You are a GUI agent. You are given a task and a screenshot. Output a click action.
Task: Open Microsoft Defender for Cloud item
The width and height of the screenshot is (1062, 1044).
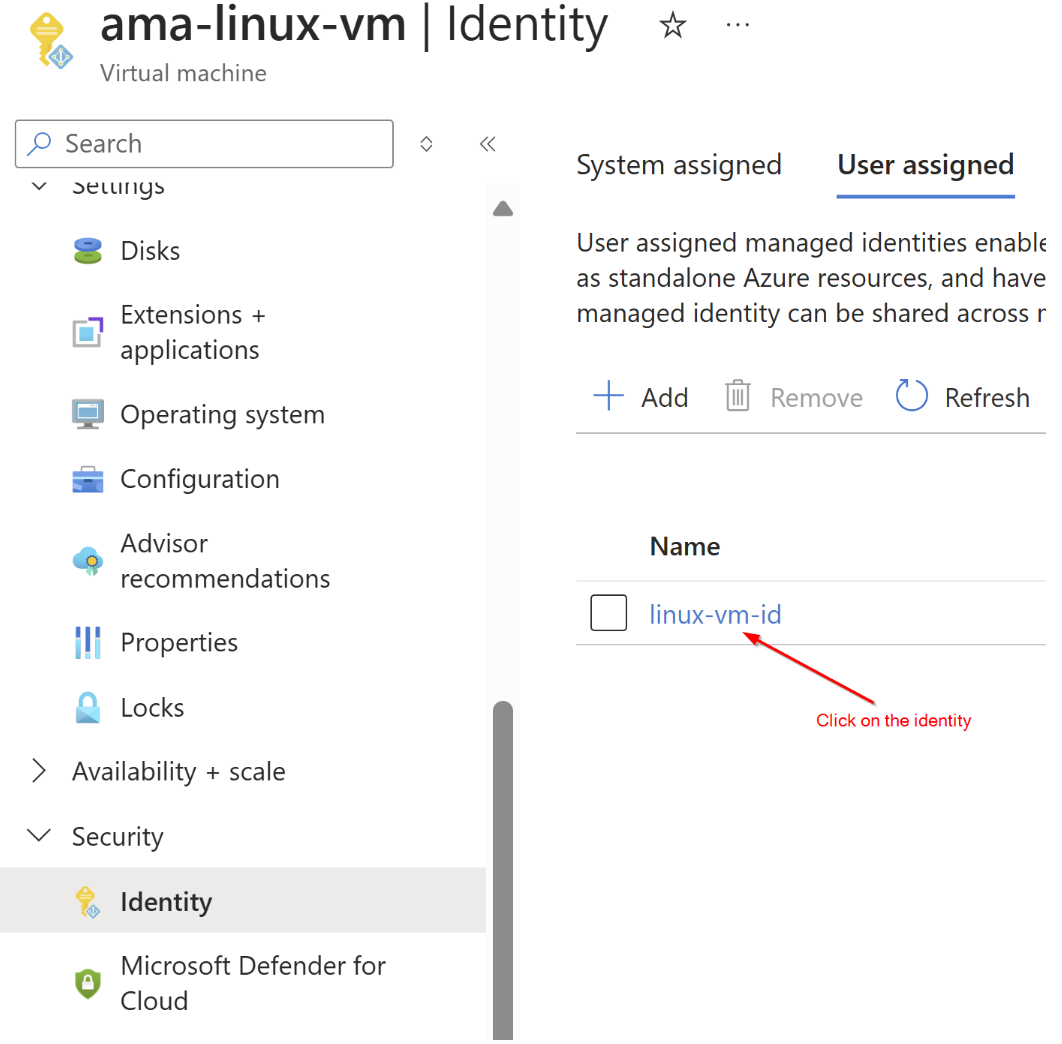click(x=253, y=983)
